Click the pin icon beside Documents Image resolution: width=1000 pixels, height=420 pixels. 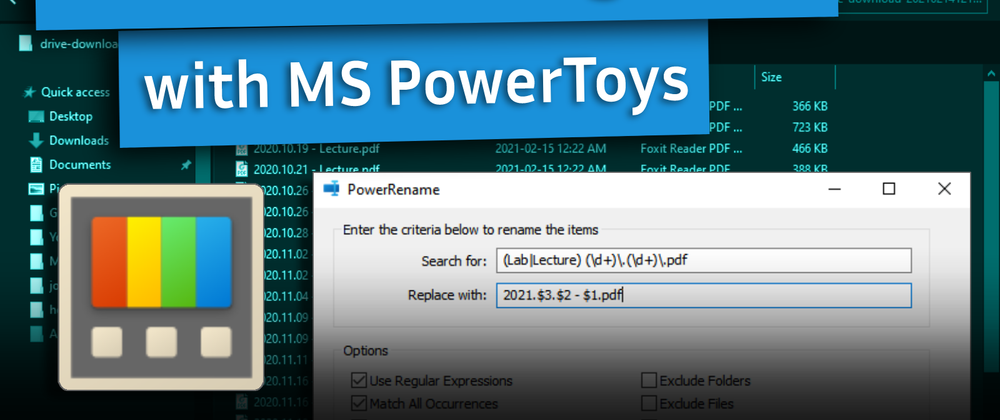186,165
